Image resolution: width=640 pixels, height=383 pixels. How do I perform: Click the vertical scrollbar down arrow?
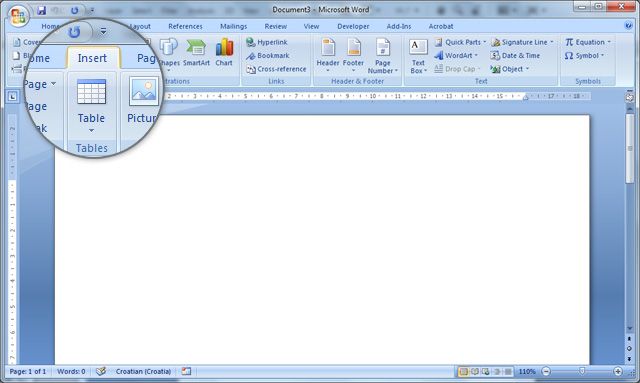tap(630, 329)
